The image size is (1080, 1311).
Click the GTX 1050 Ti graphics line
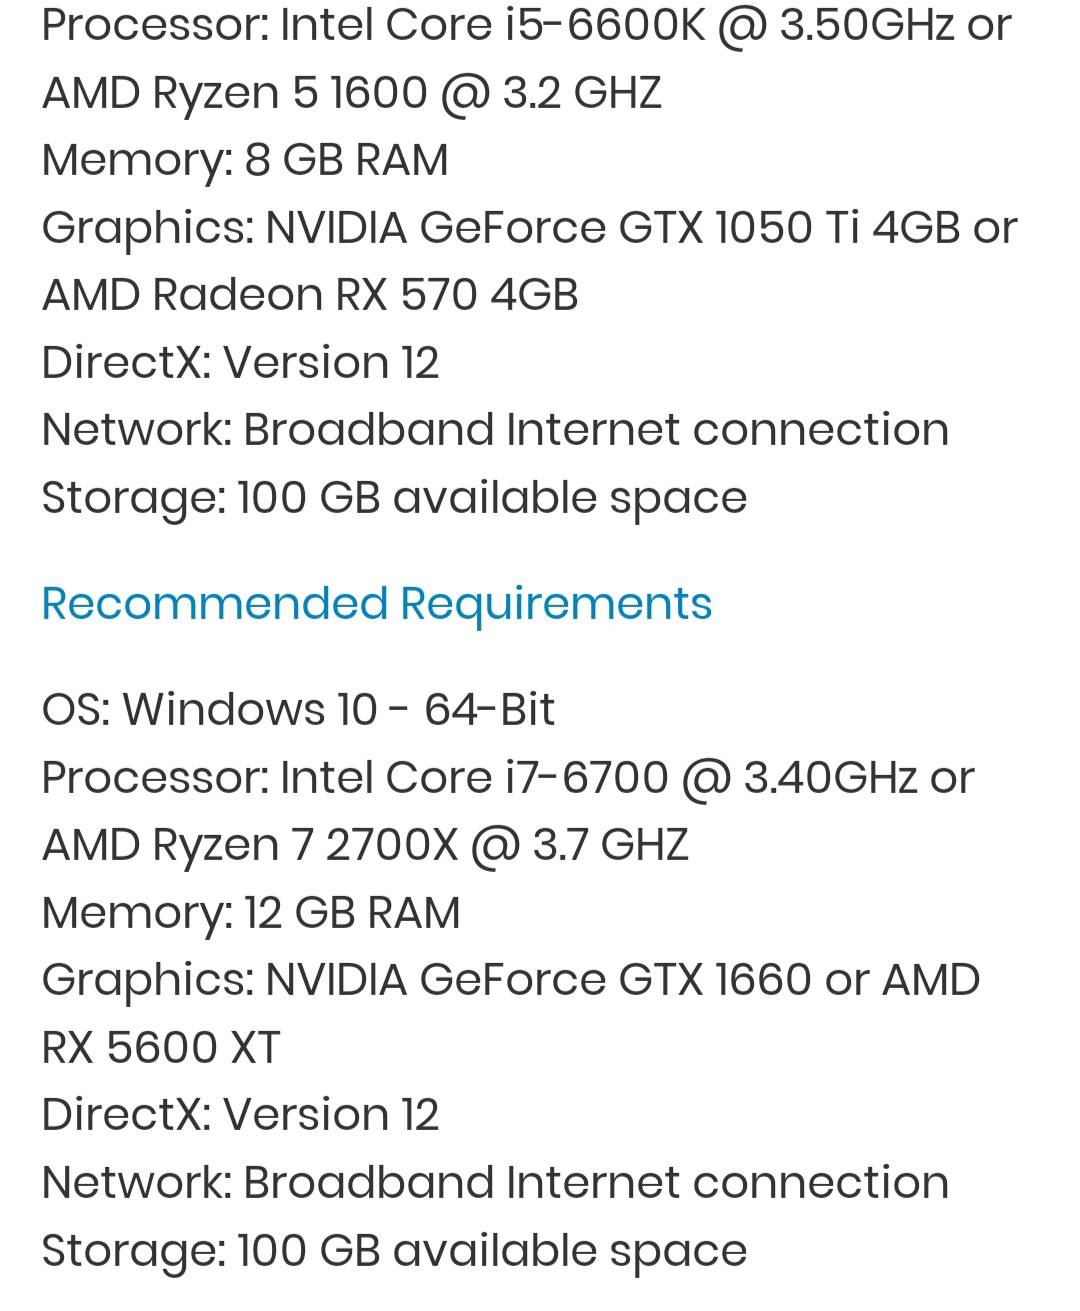(530, 229)
